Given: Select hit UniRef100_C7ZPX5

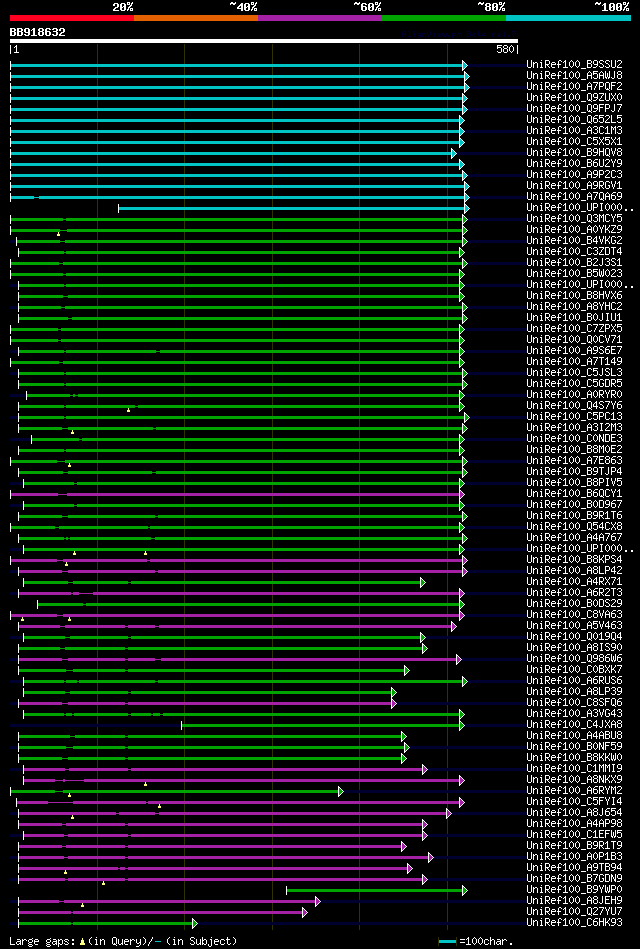Looking at the screenshot, I should point(574,329).
